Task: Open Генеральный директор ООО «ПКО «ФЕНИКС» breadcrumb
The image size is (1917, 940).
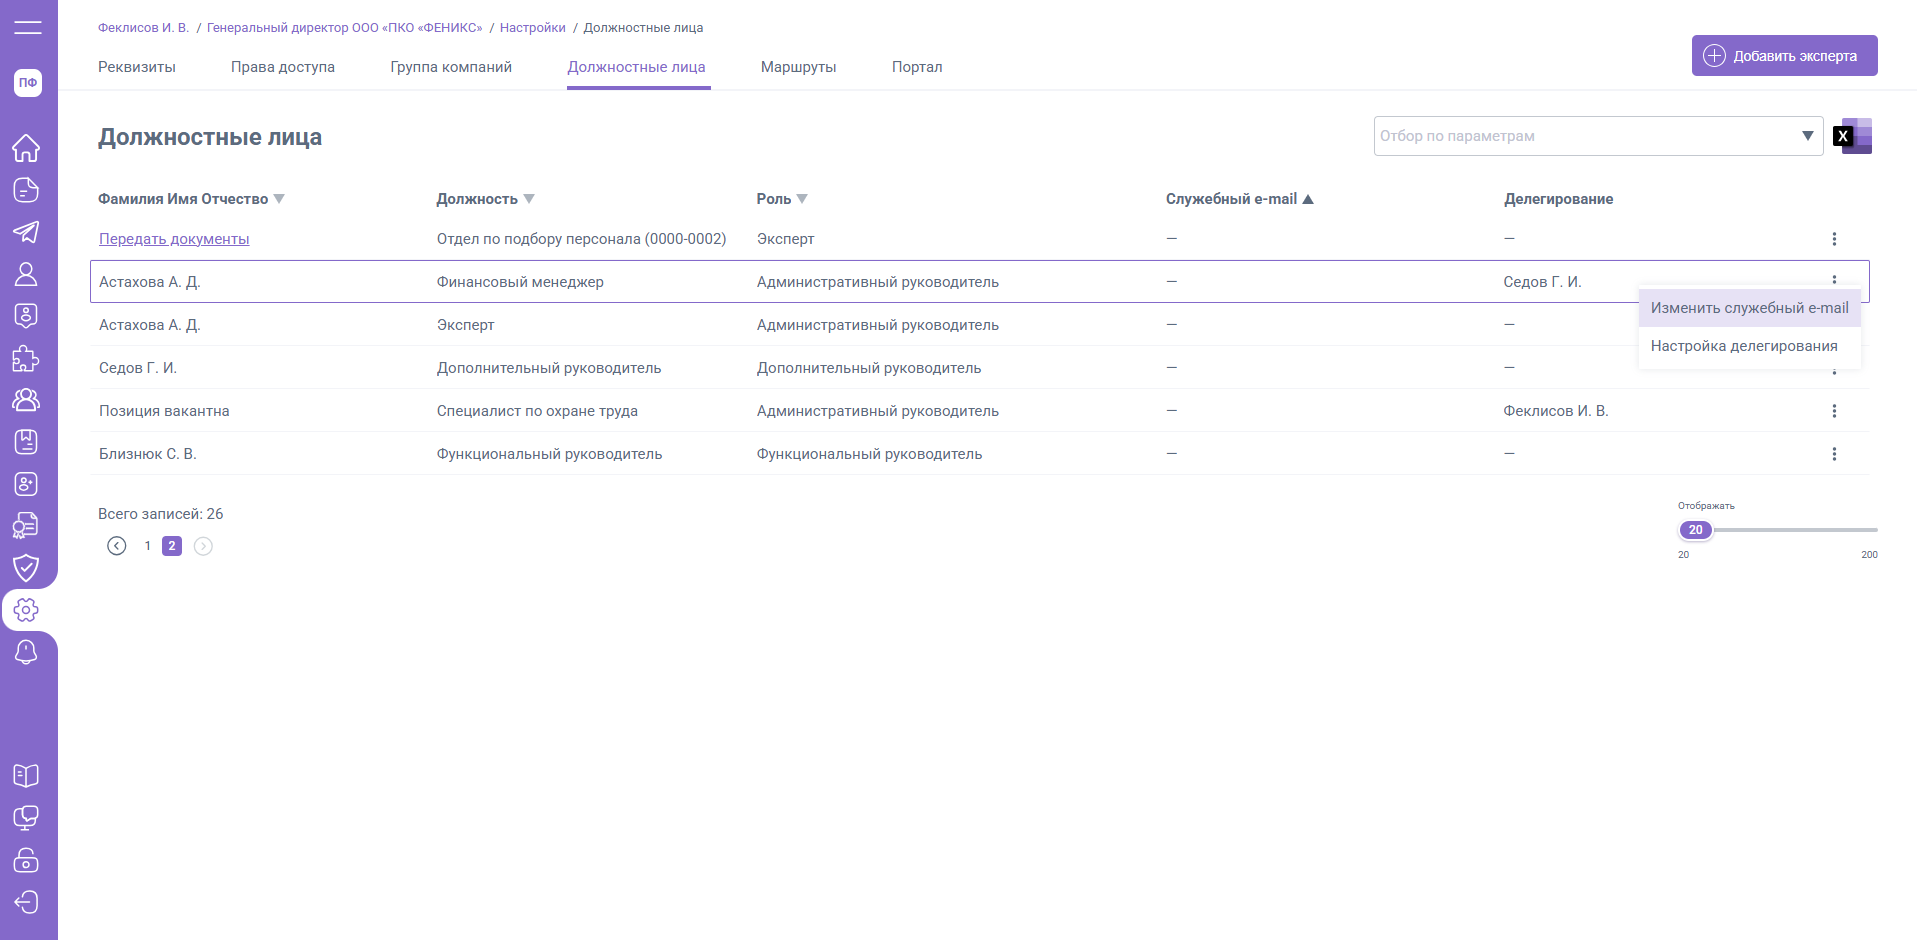Action: pyautogui.click(x=344, y=28)
